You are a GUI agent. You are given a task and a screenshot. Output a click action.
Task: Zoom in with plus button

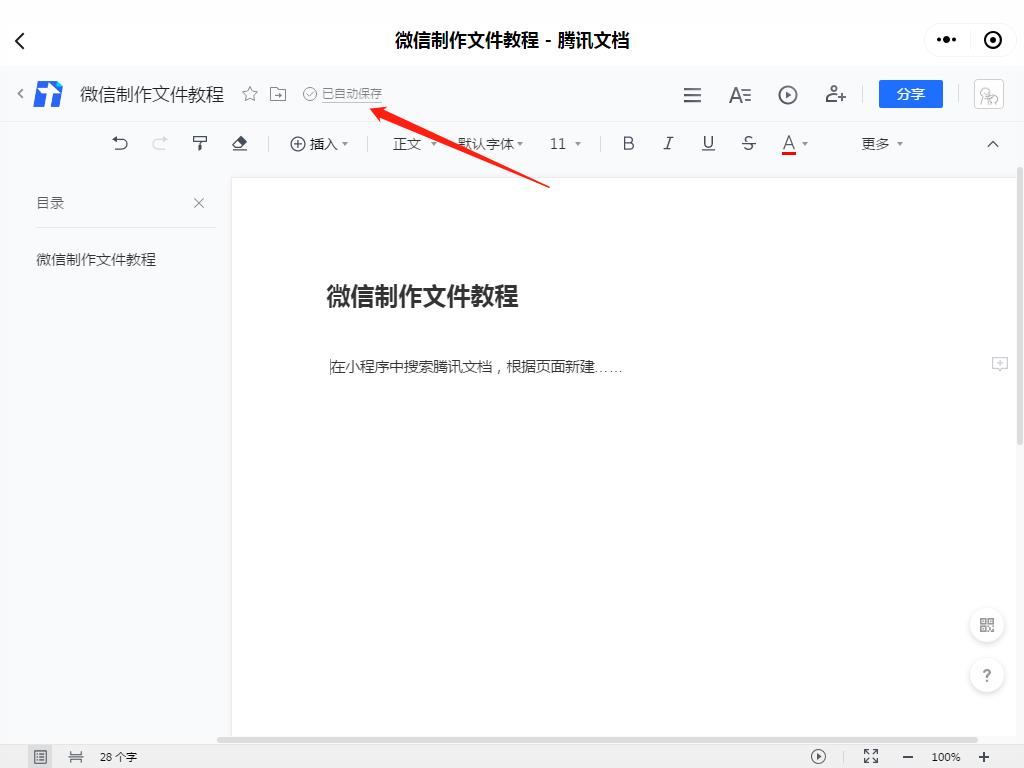click(984, 757)
